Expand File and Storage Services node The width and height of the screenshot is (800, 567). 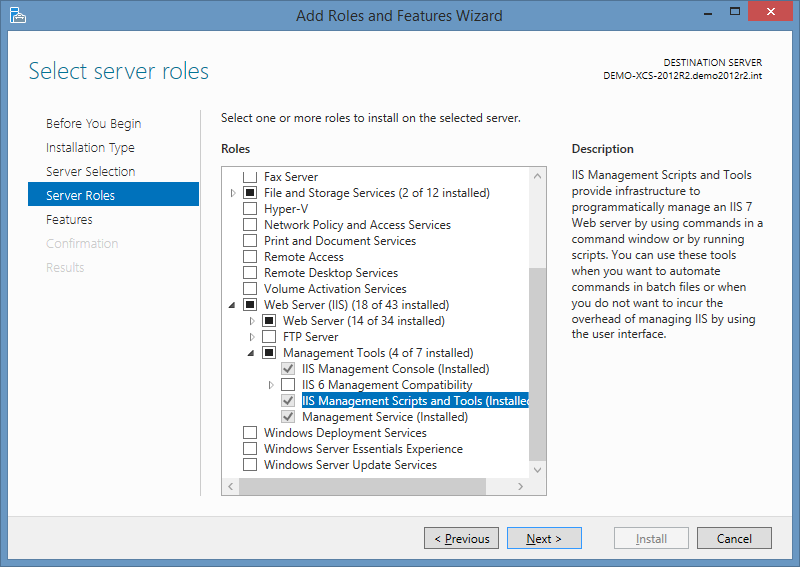click(x=233, y=193)
